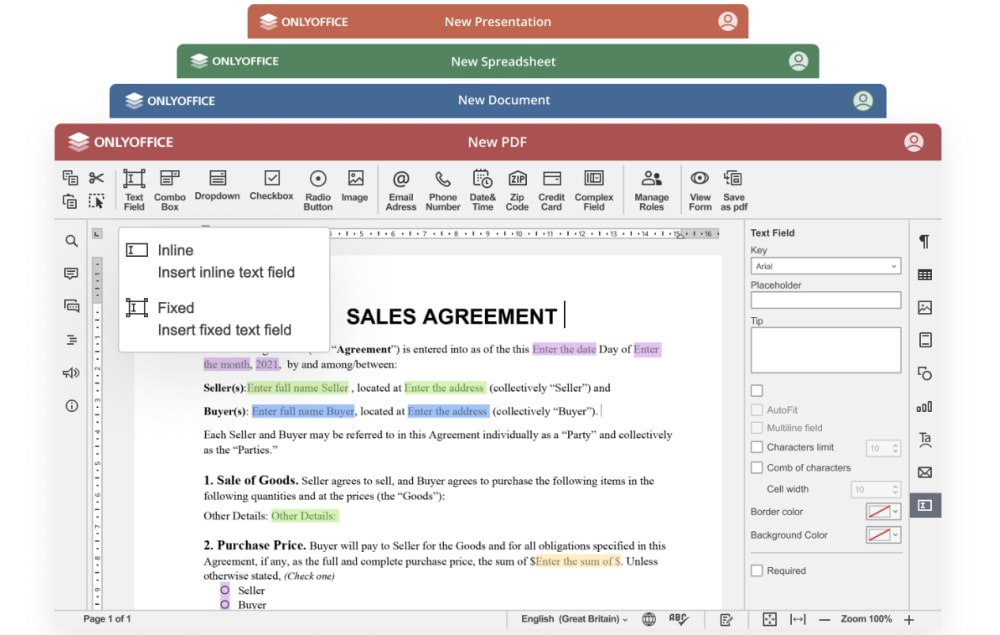
Task: Bring the New Presentation window forward
Action: click(497, 22)
